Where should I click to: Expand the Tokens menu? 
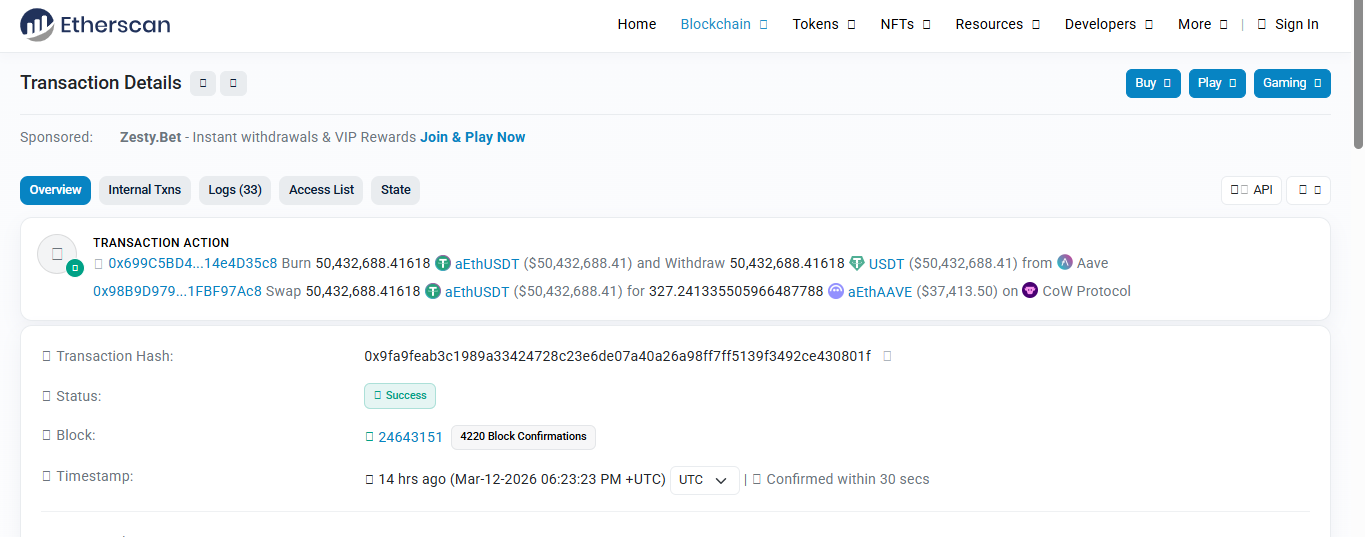coord(824,24)
